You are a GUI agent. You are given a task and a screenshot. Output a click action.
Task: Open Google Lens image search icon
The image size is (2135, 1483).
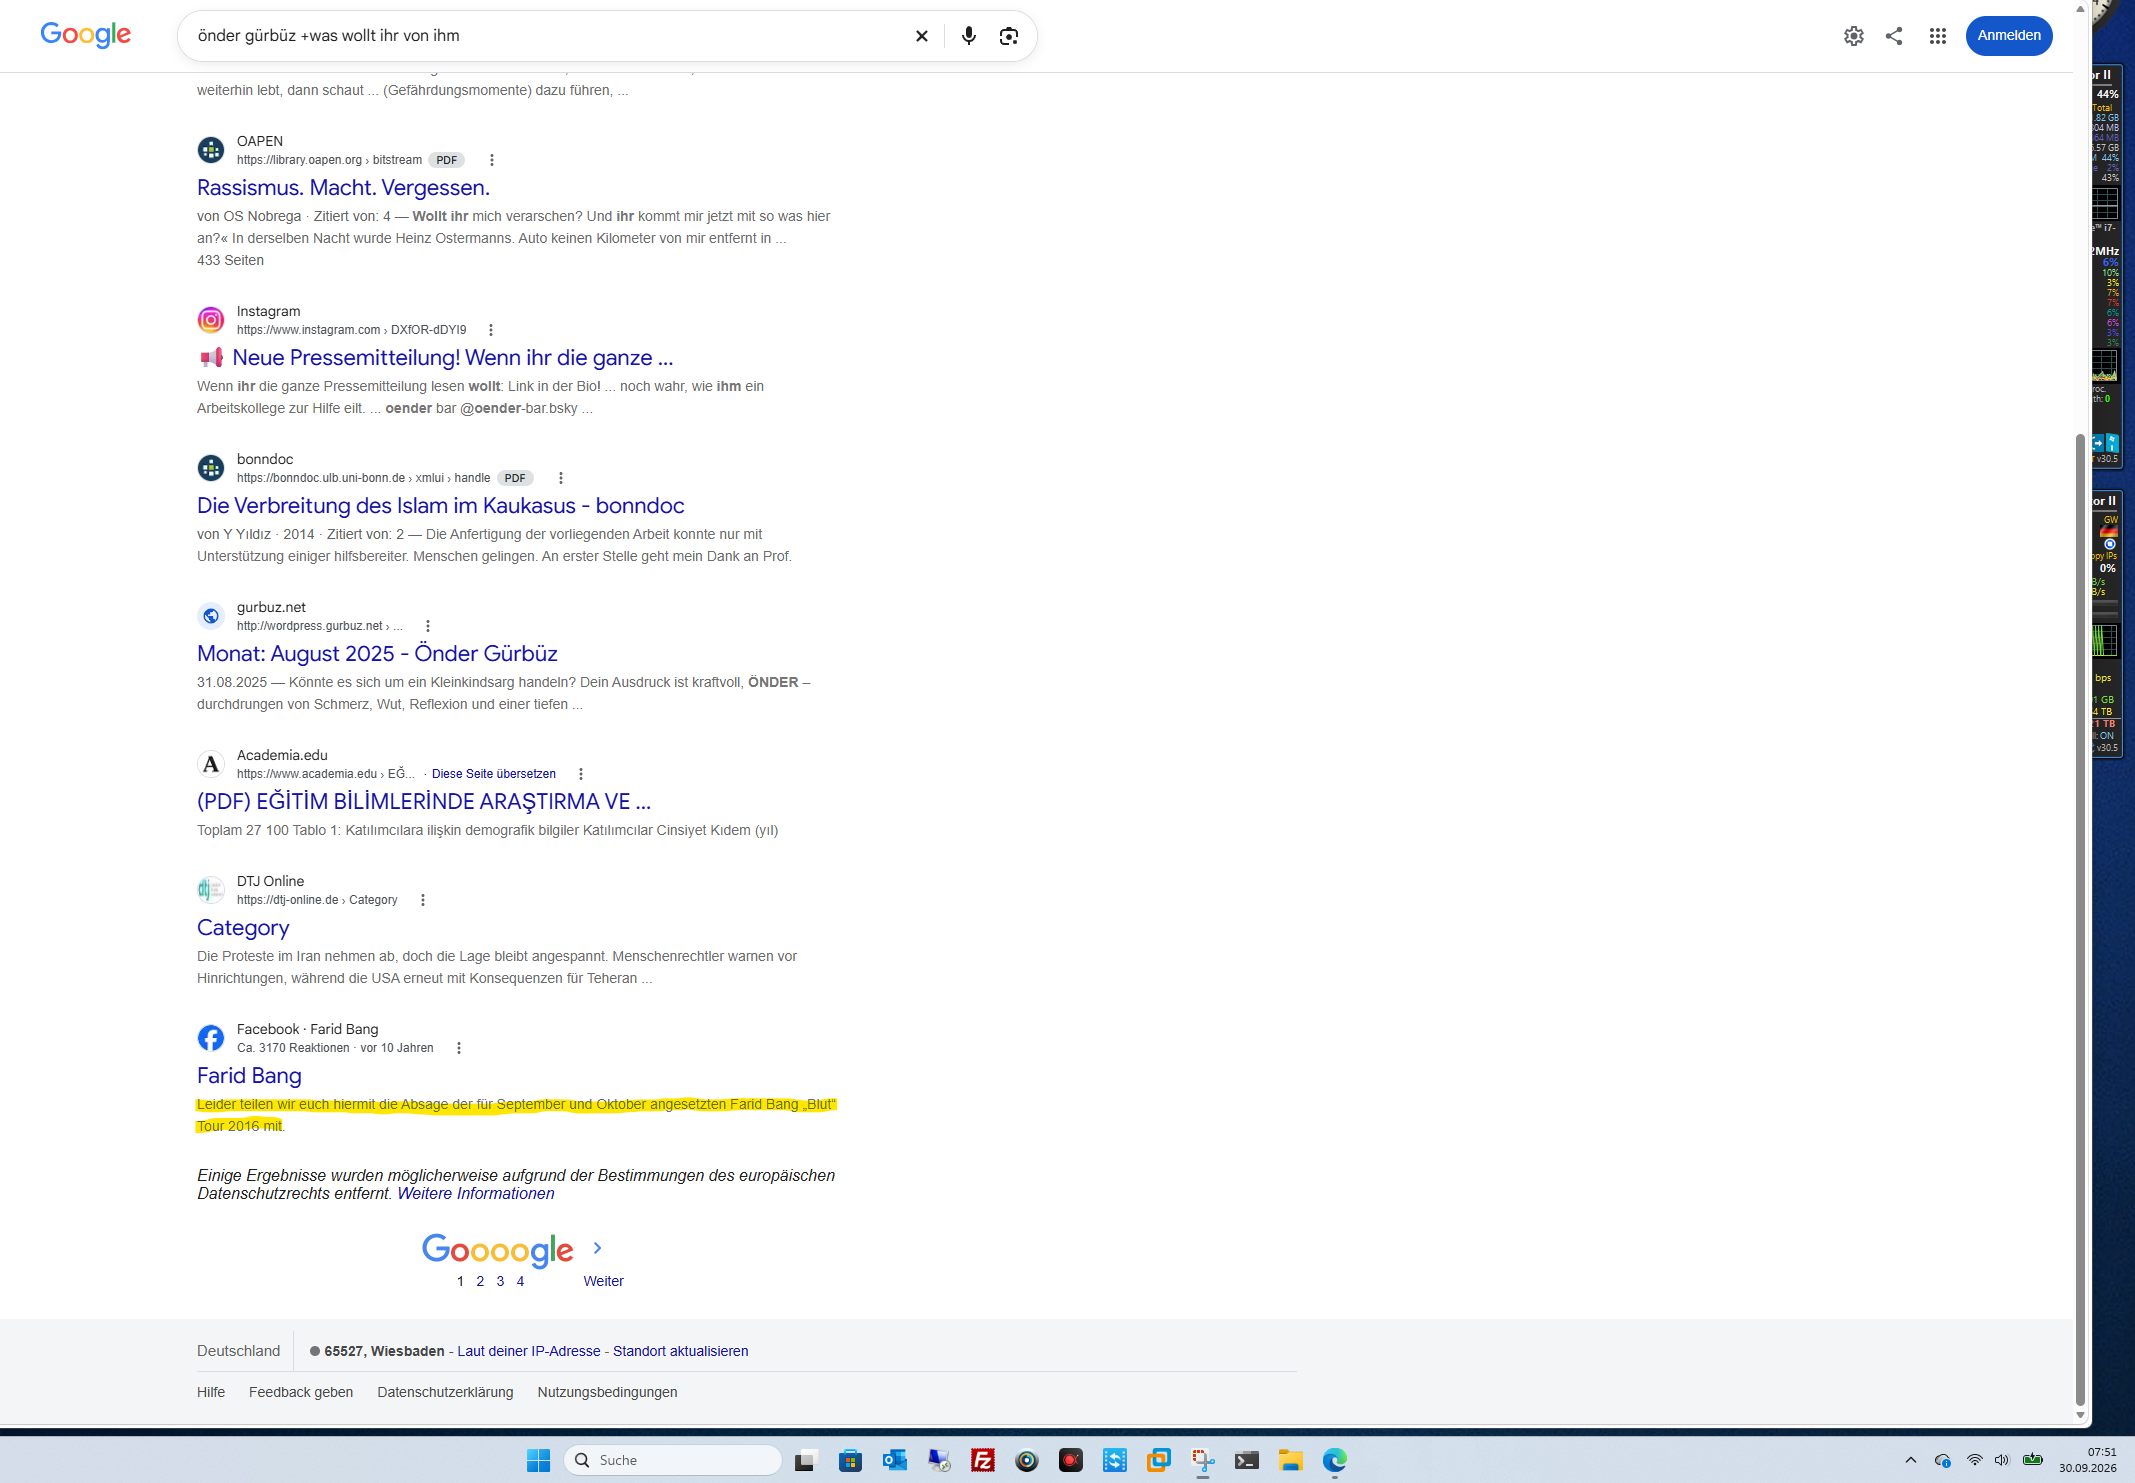1009,36
